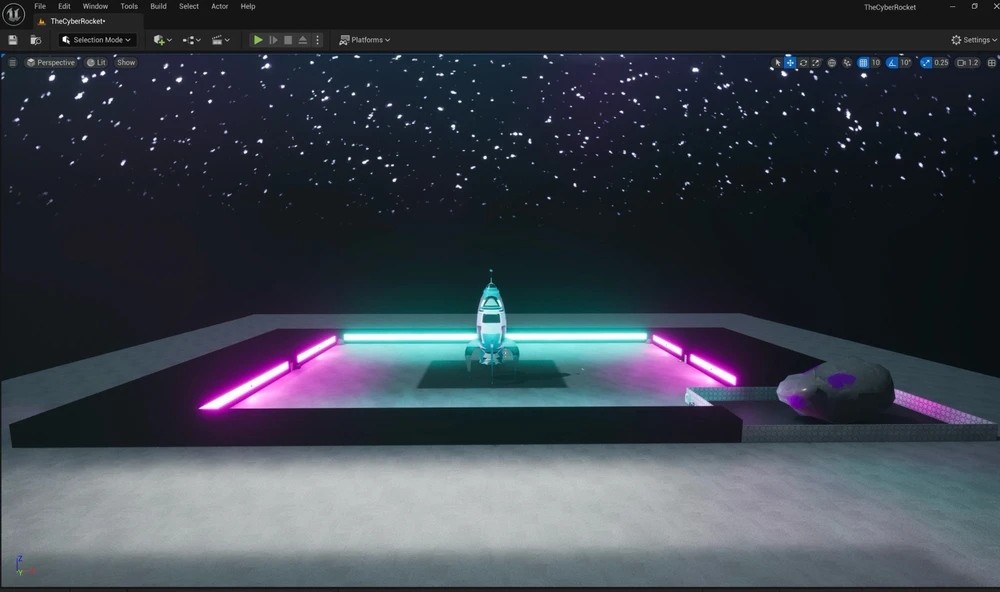Expand the Platforms dropdown
This screenshot has width=1000, height=592.
(x=365, y=40)
